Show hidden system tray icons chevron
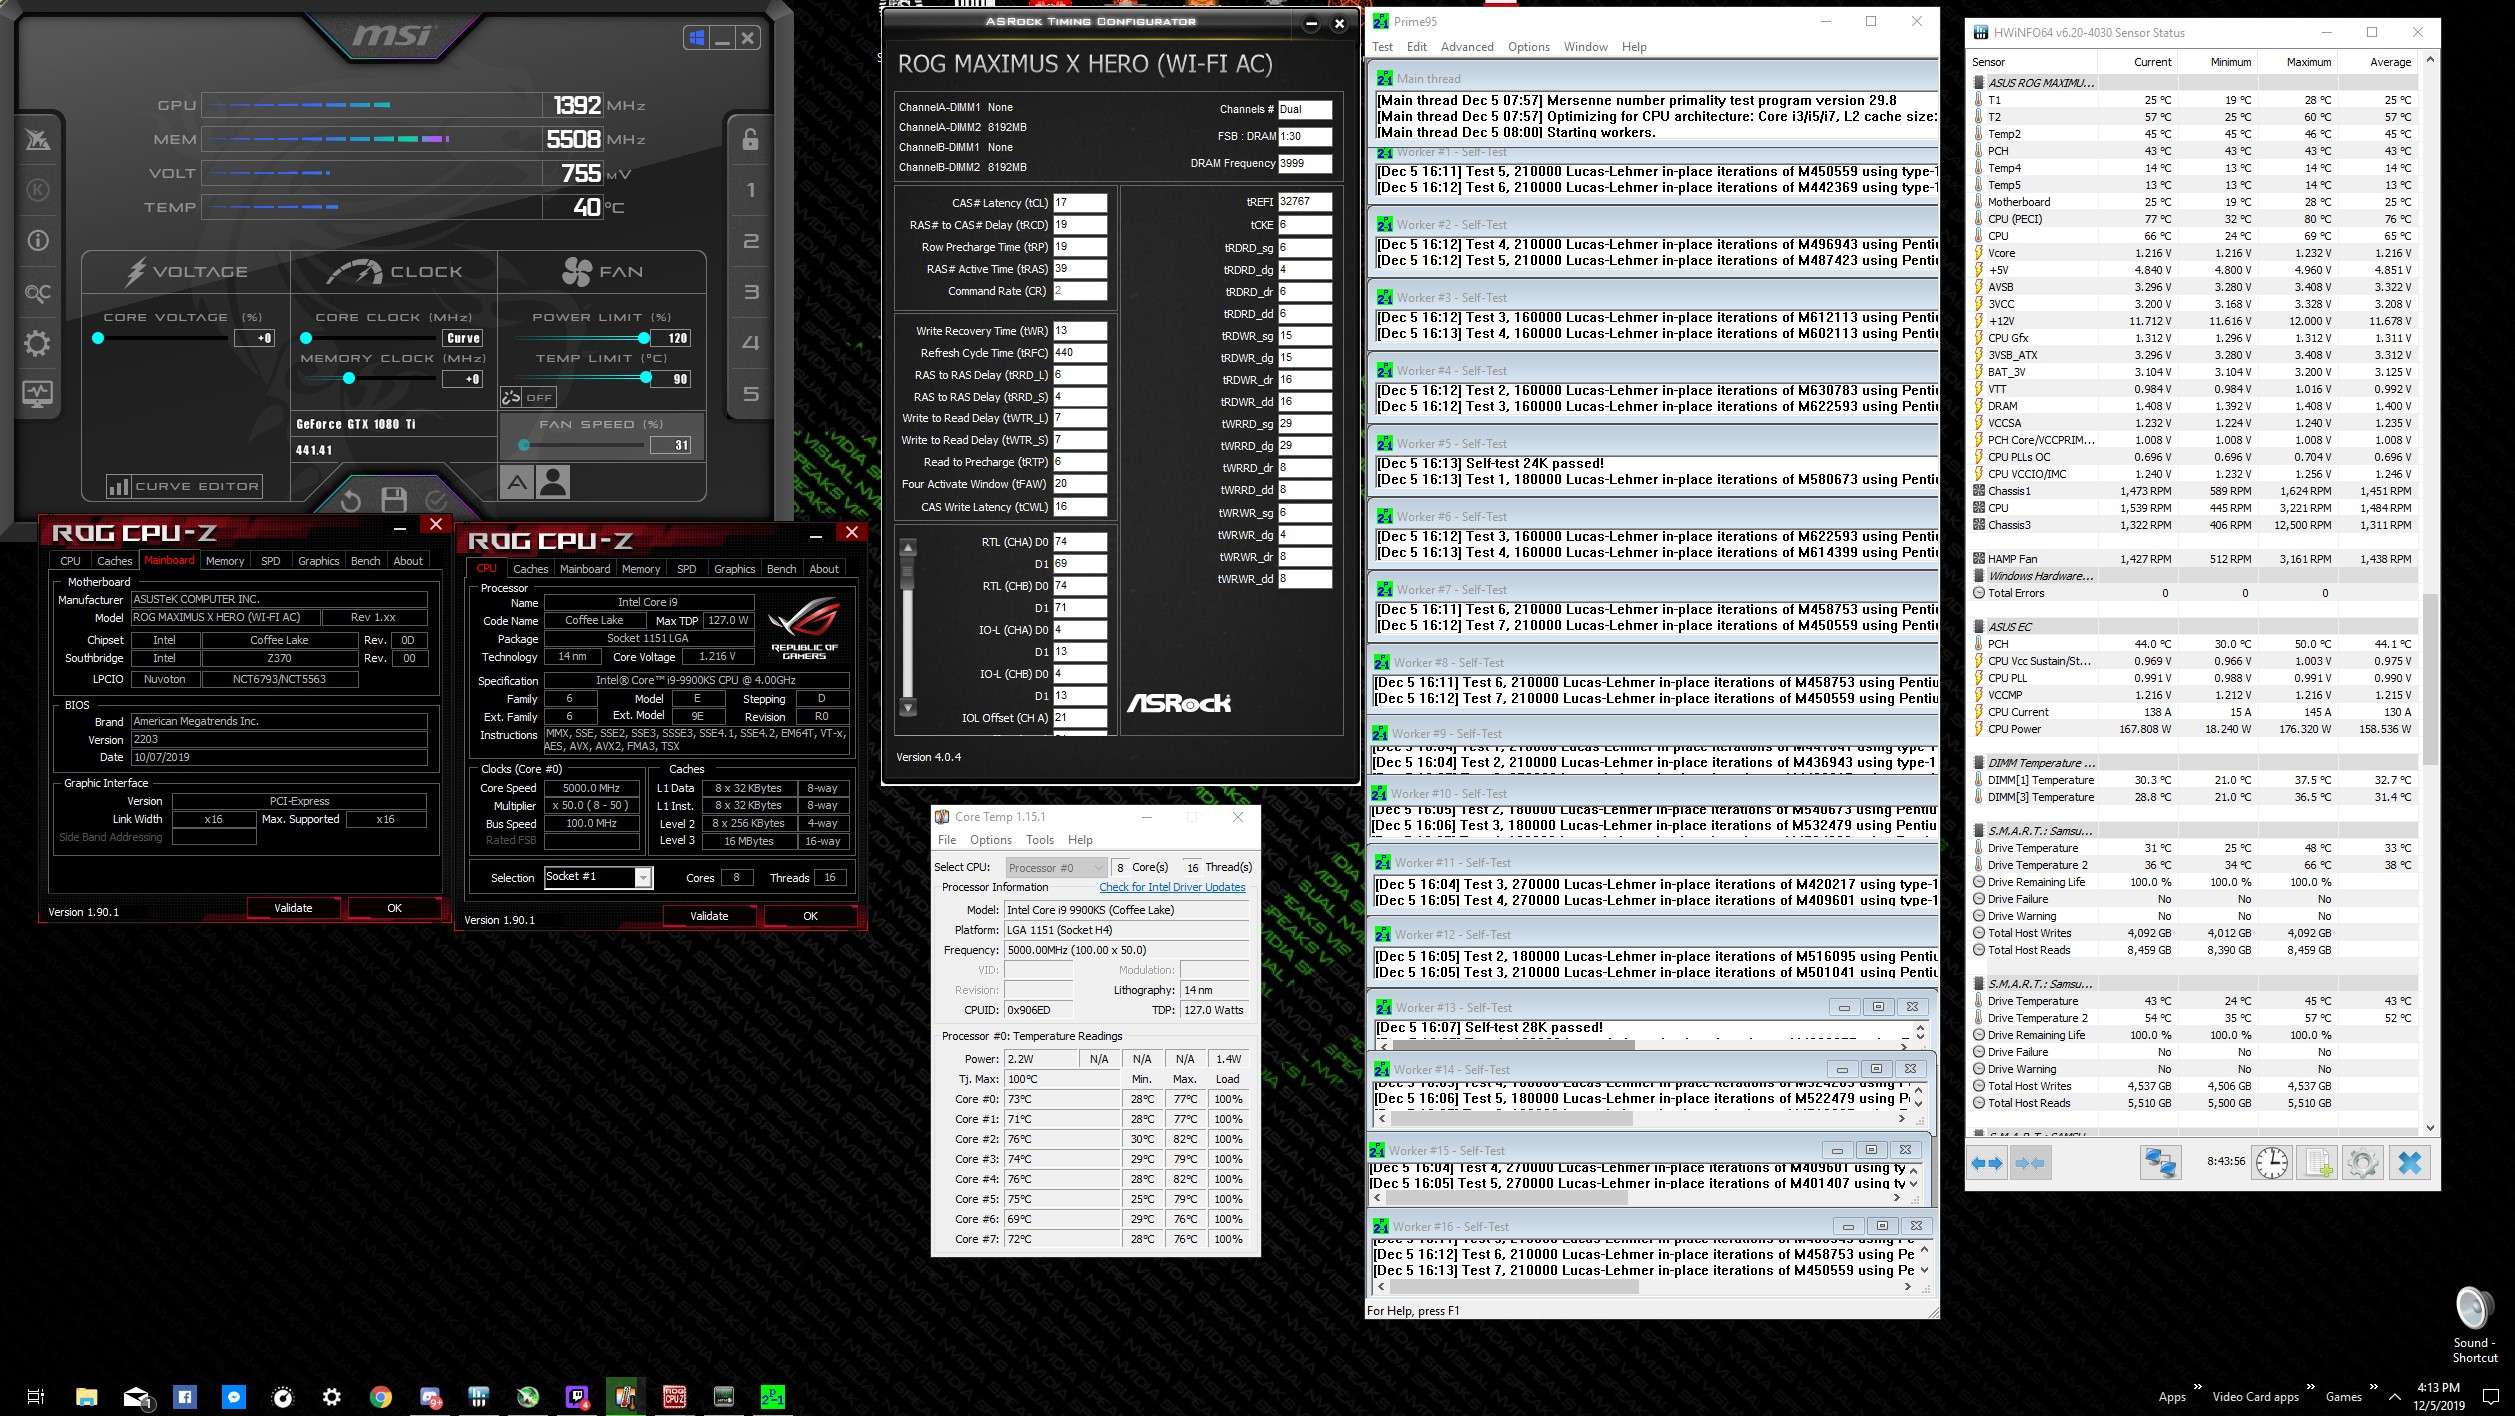Screen dimensions: 2515x1416 (x=2394, y=1397)
